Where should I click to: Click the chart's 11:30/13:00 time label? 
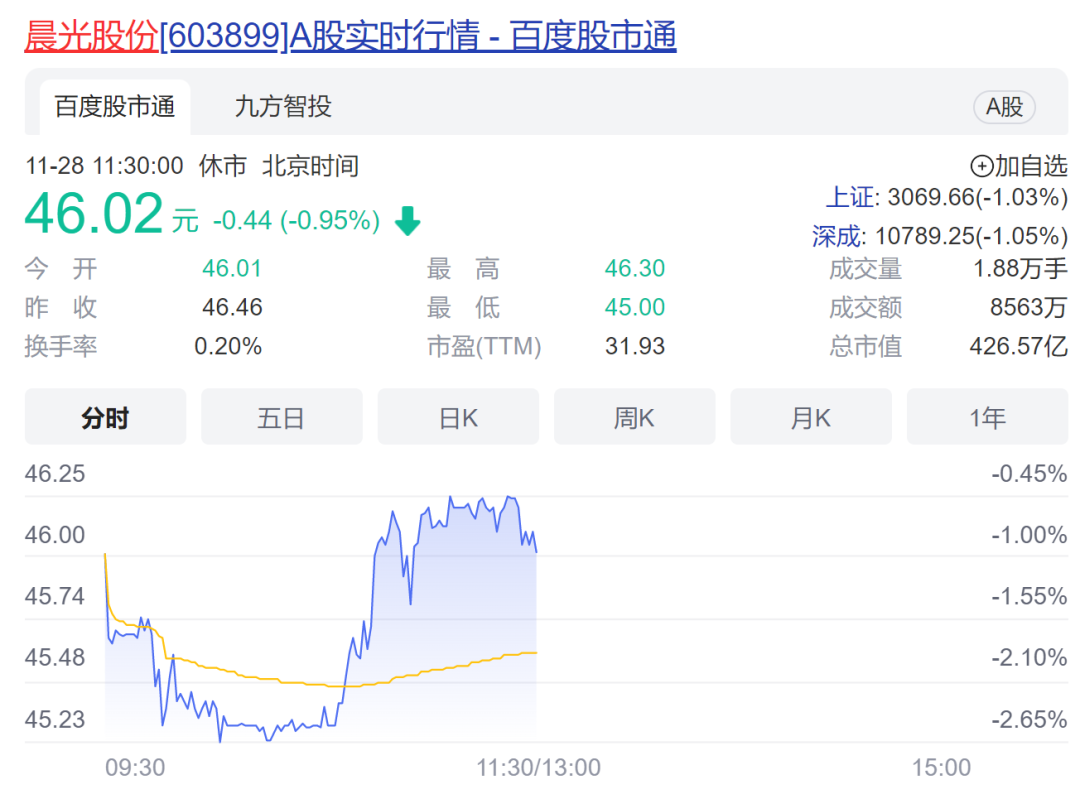pos(539,767)
